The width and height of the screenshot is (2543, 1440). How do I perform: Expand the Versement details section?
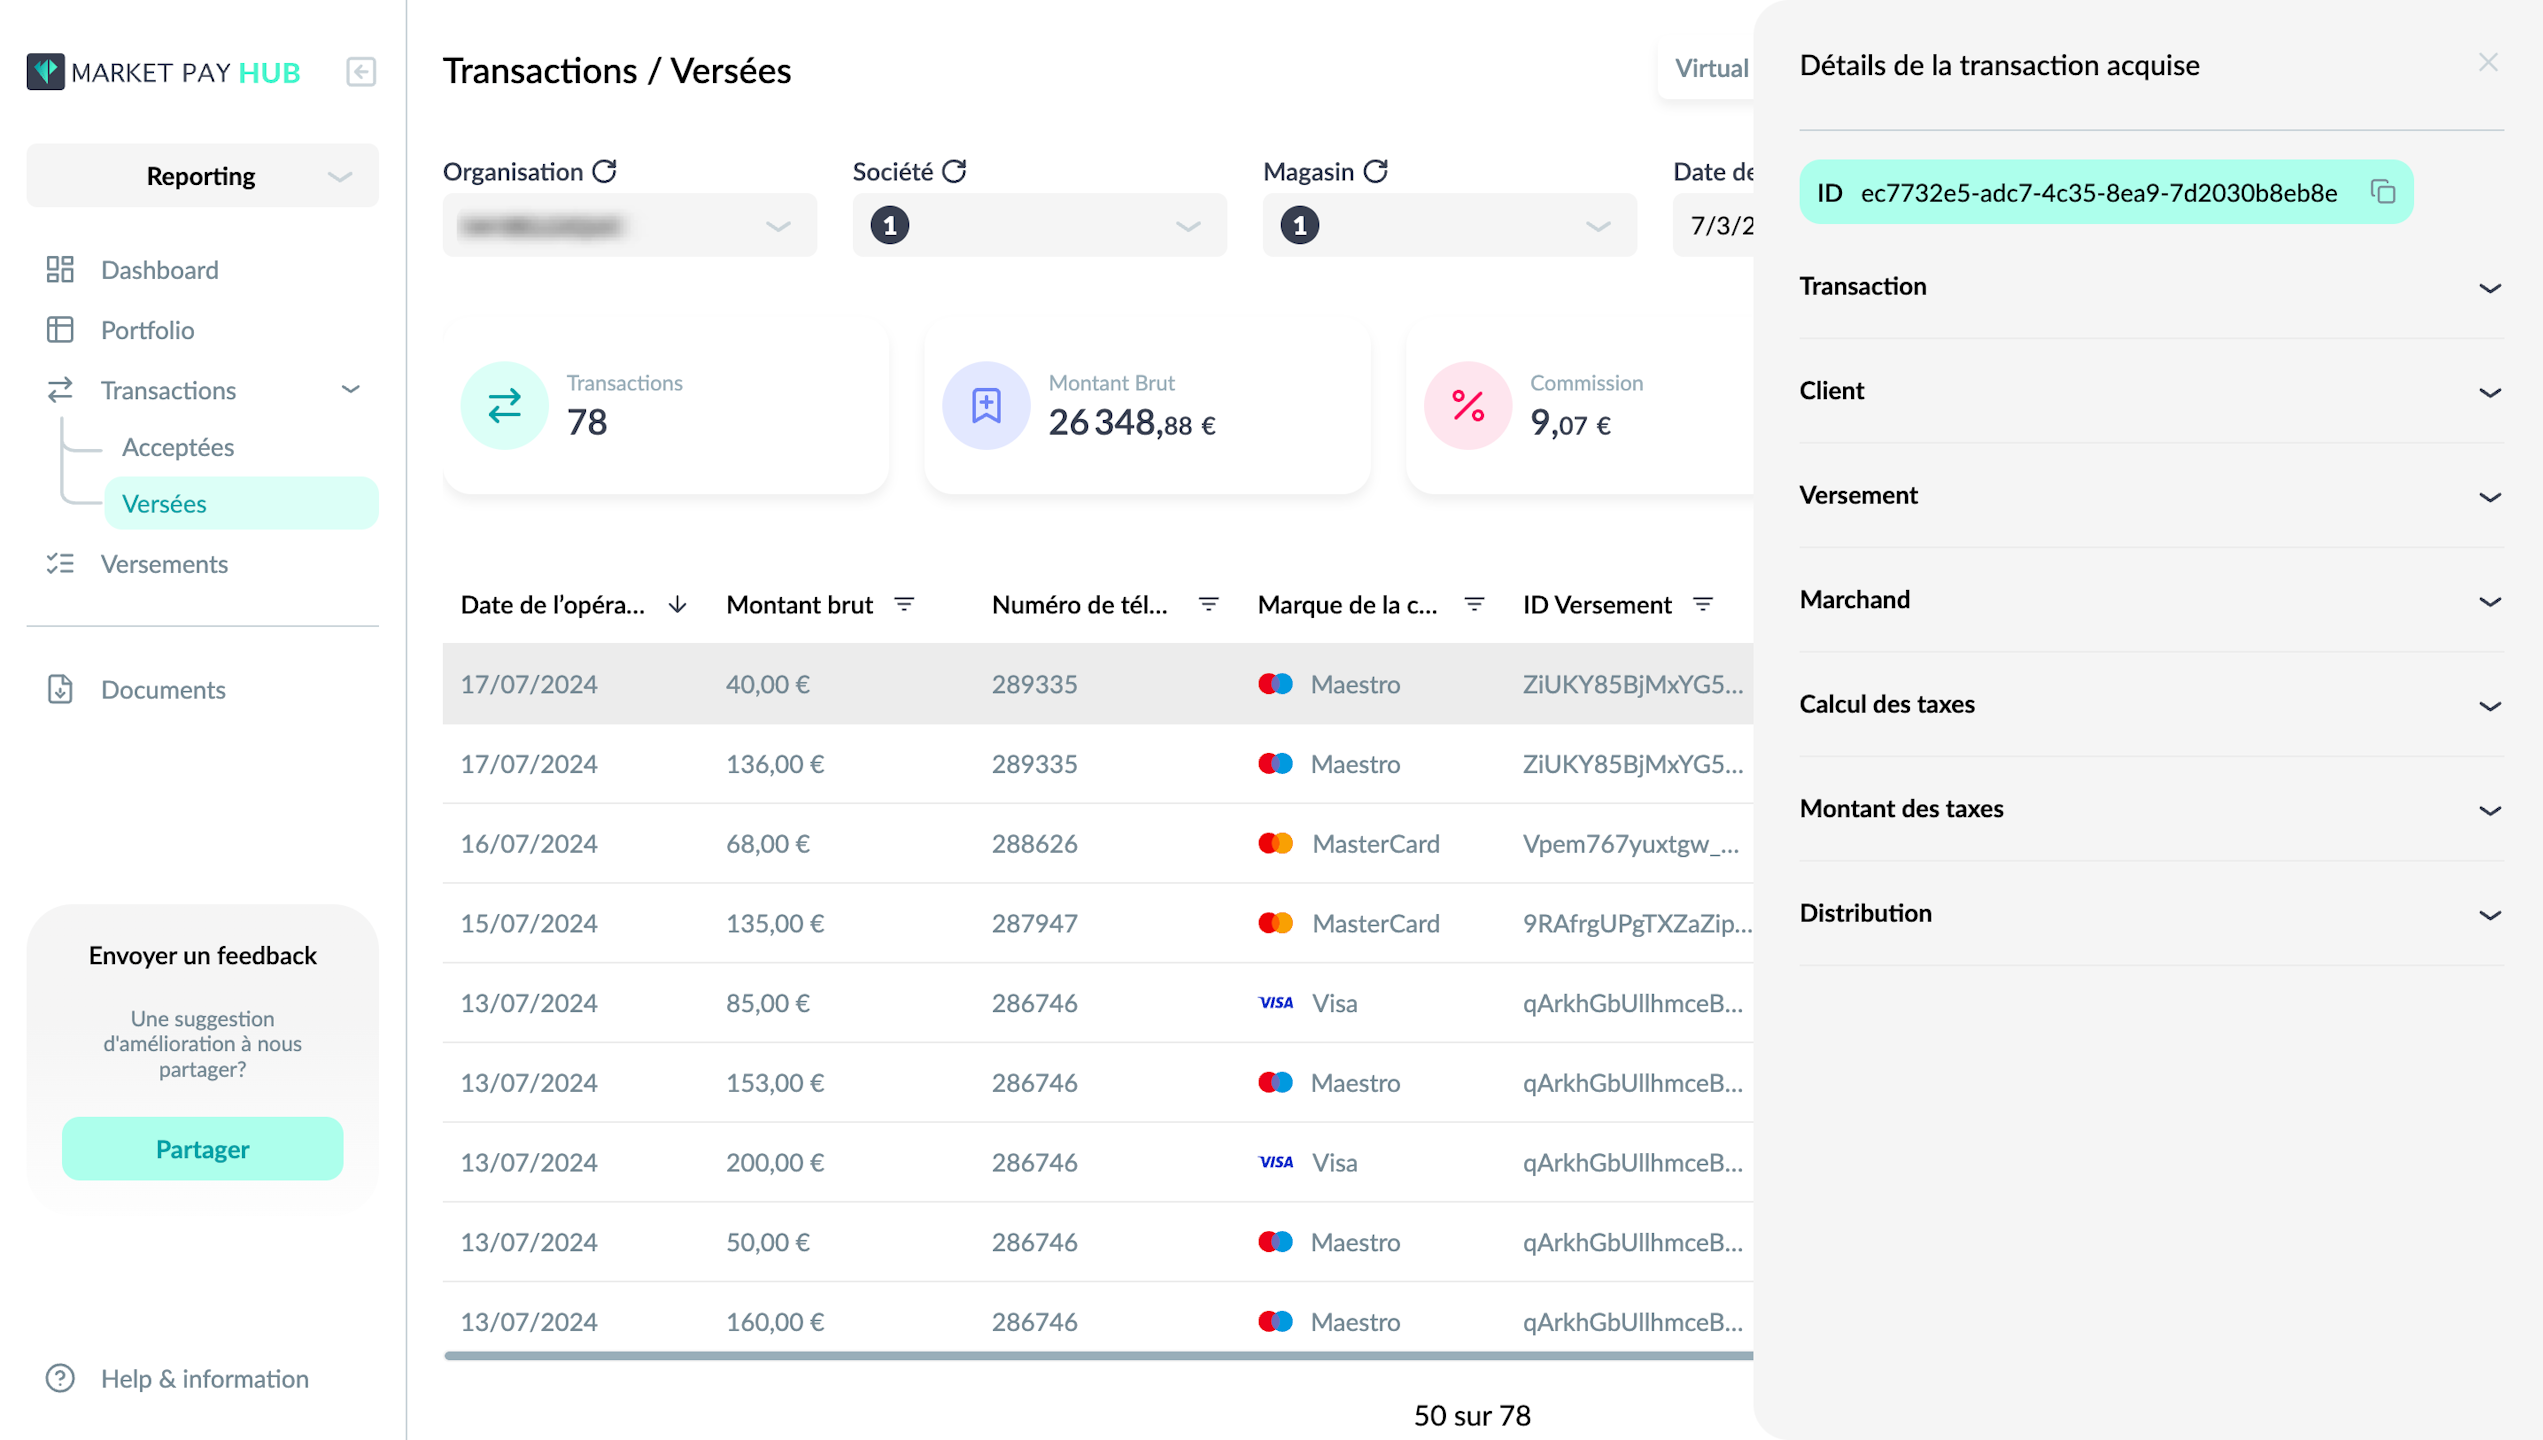[x=2150, y=495]
